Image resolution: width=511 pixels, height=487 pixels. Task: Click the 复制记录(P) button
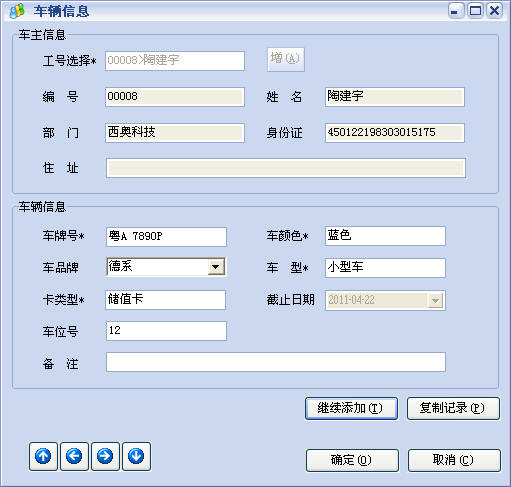coord(453,408)
